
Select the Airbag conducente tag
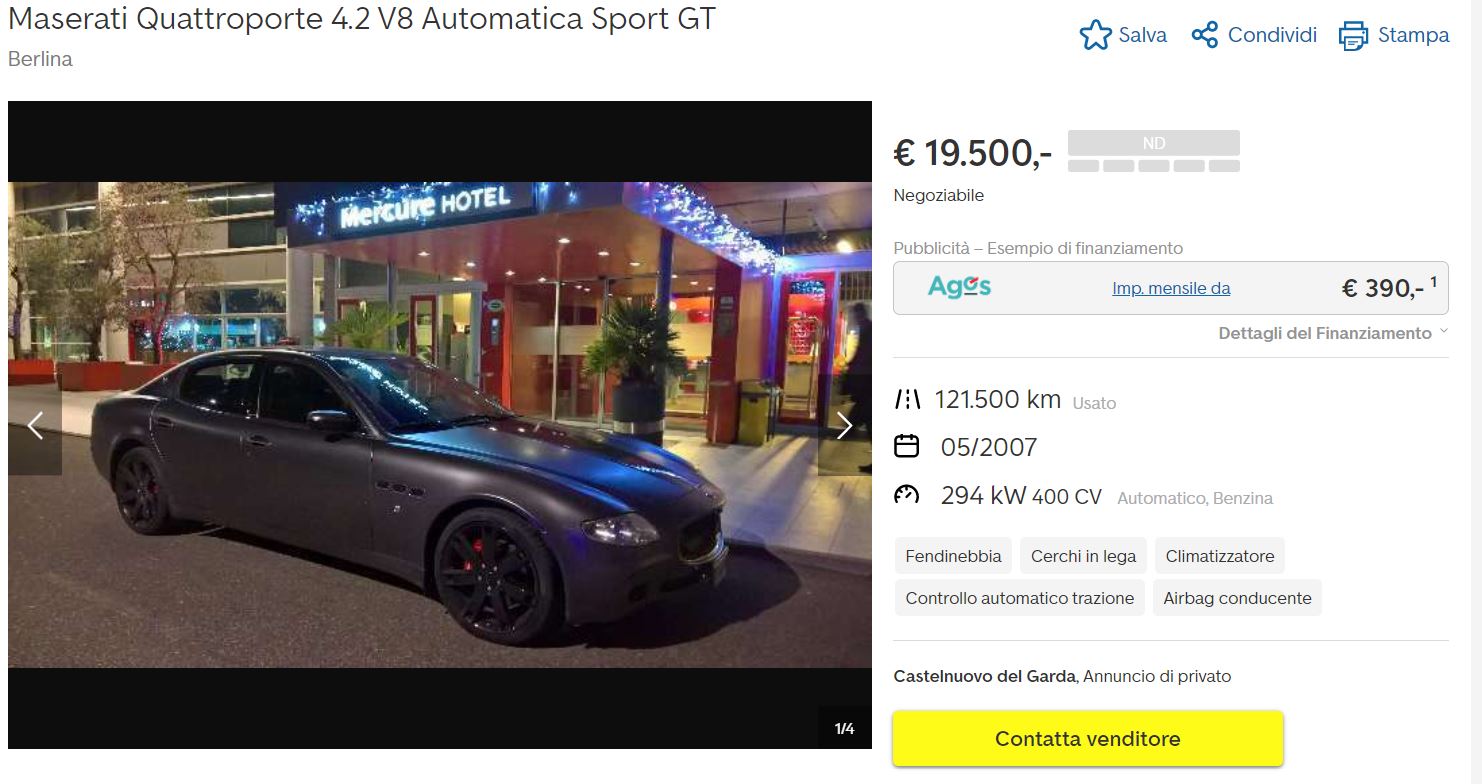(1237, 598)
